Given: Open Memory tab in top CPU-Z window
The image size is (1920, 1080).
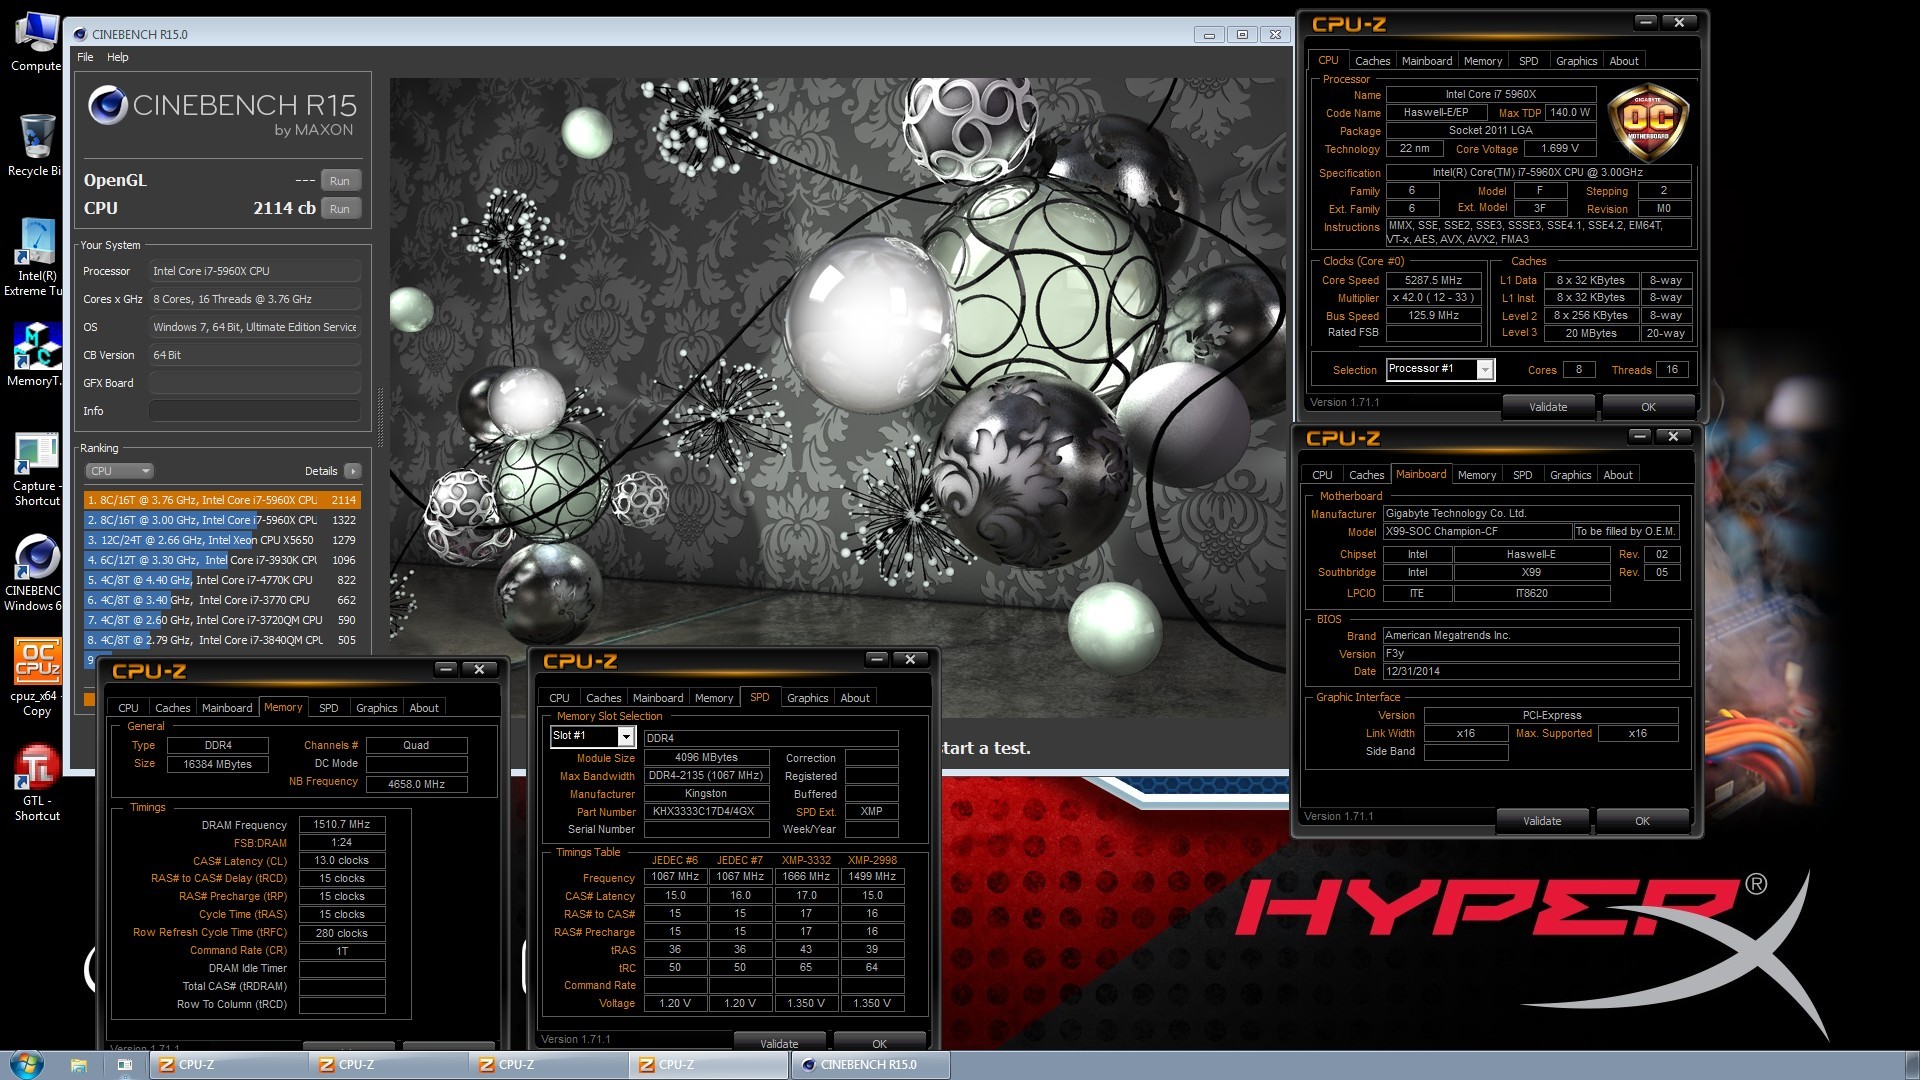Looking at the screenshot, I should tap(1483, 61).
